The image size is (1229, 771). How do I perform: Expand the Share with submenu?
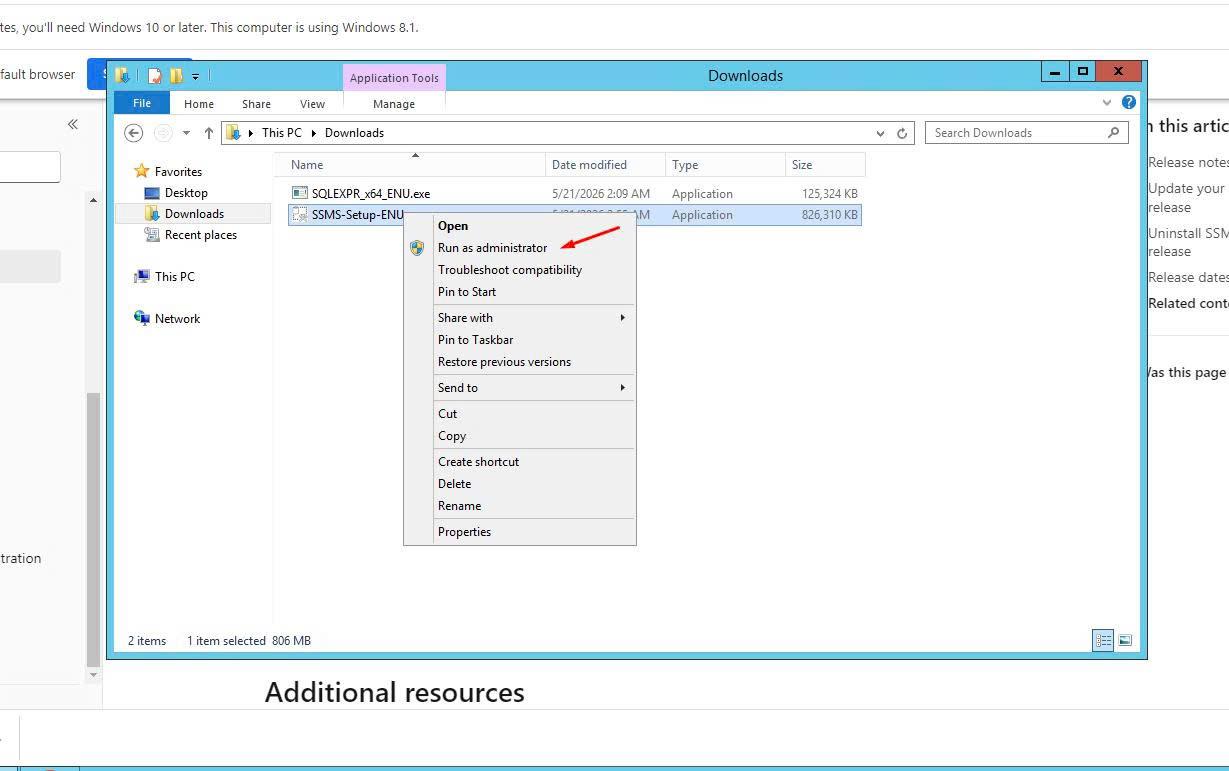click(520, 318)
